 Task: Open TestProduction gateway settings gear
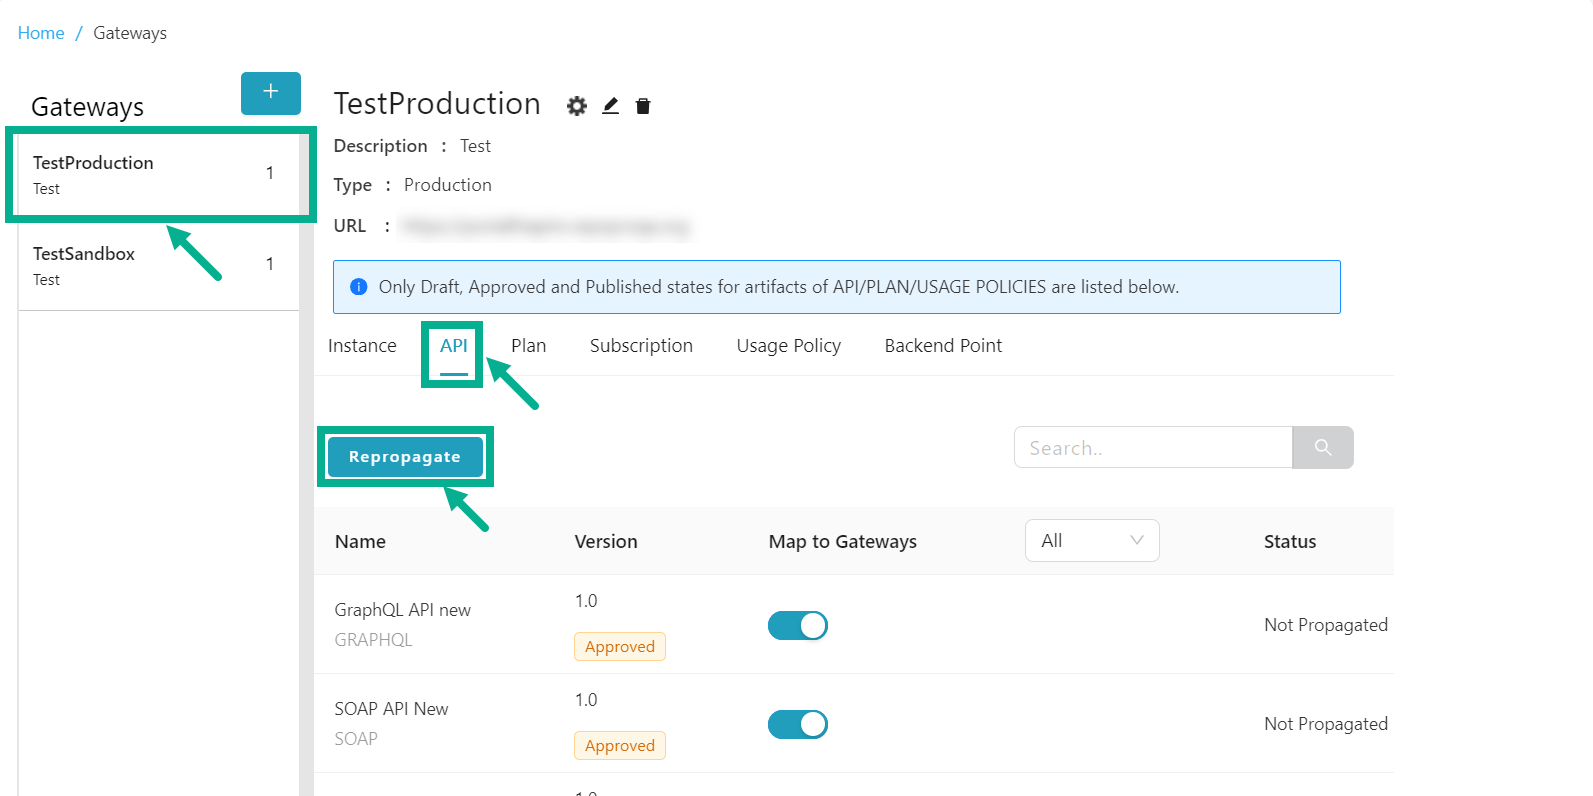(577, 106)
